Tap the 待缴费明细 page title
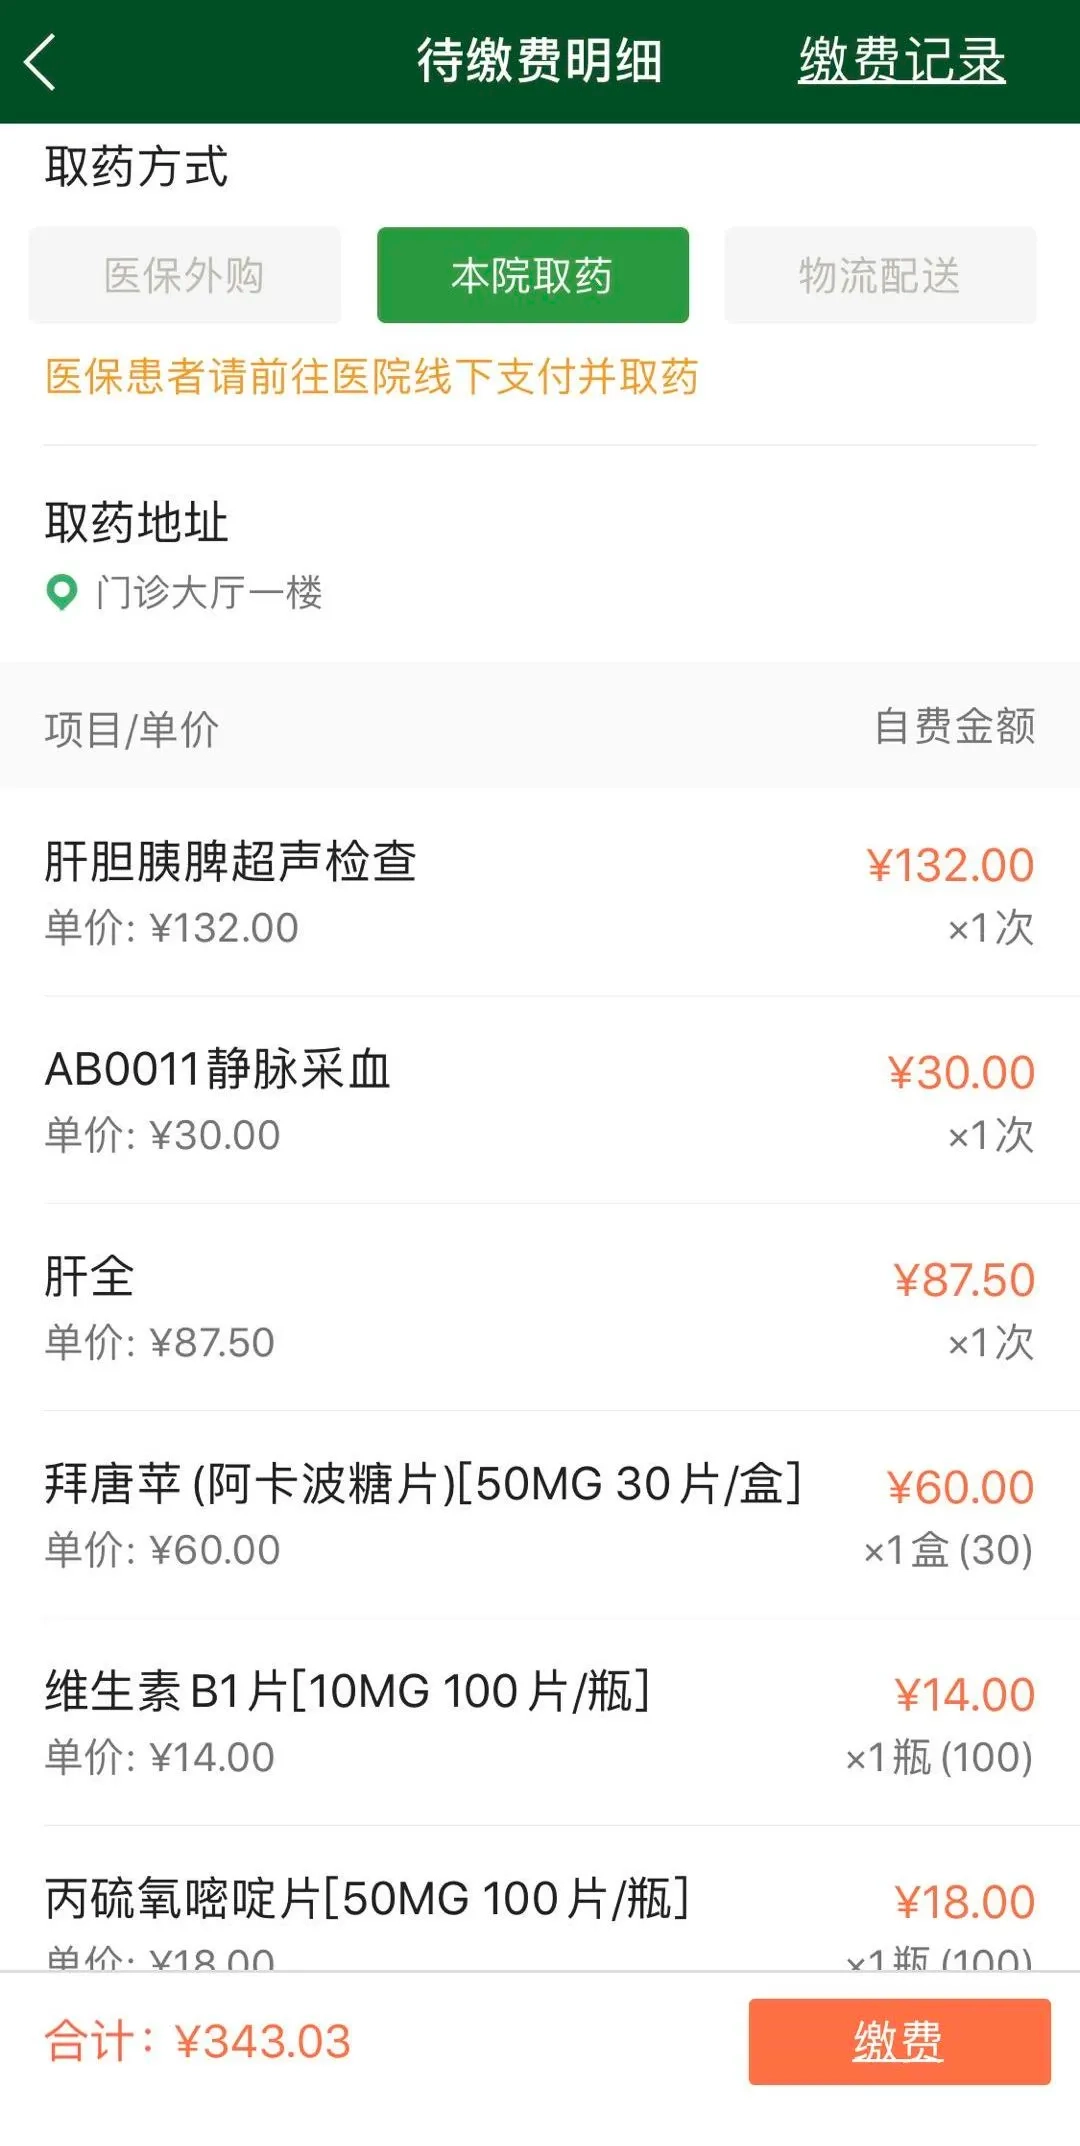 click(539, 60)
